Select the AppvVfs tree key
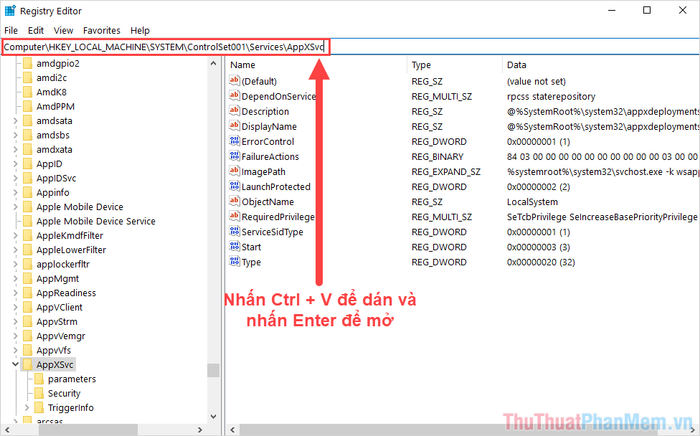 (x=54, y=350)
